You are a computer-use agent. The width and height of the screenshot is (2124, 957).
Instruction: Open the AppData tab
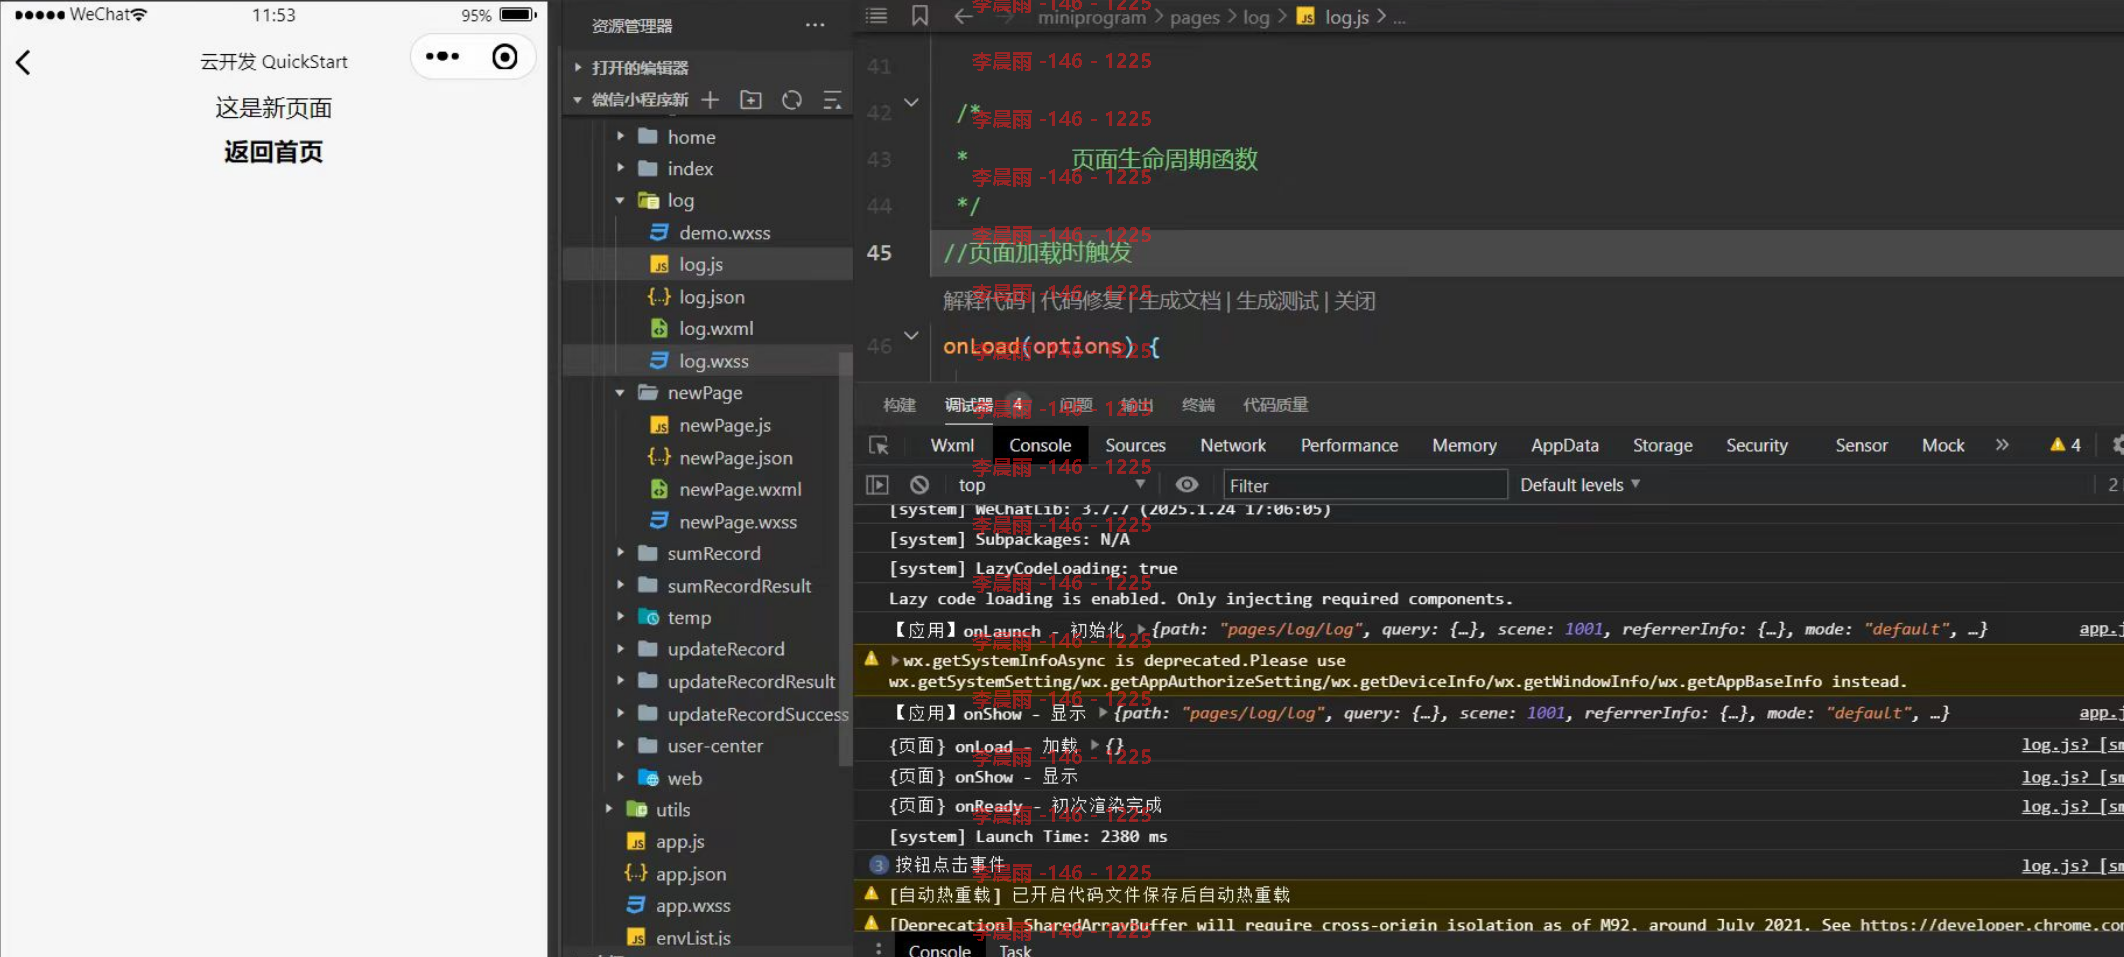click(x=1565, y=445)
